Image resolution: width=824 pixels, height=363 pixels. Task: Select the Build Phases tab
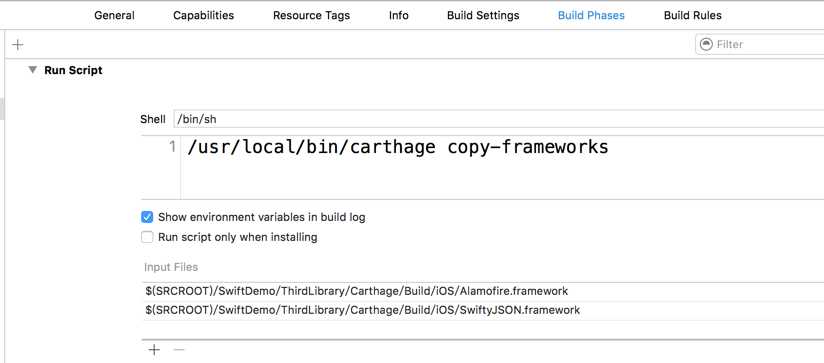click(x=591, y=15)
